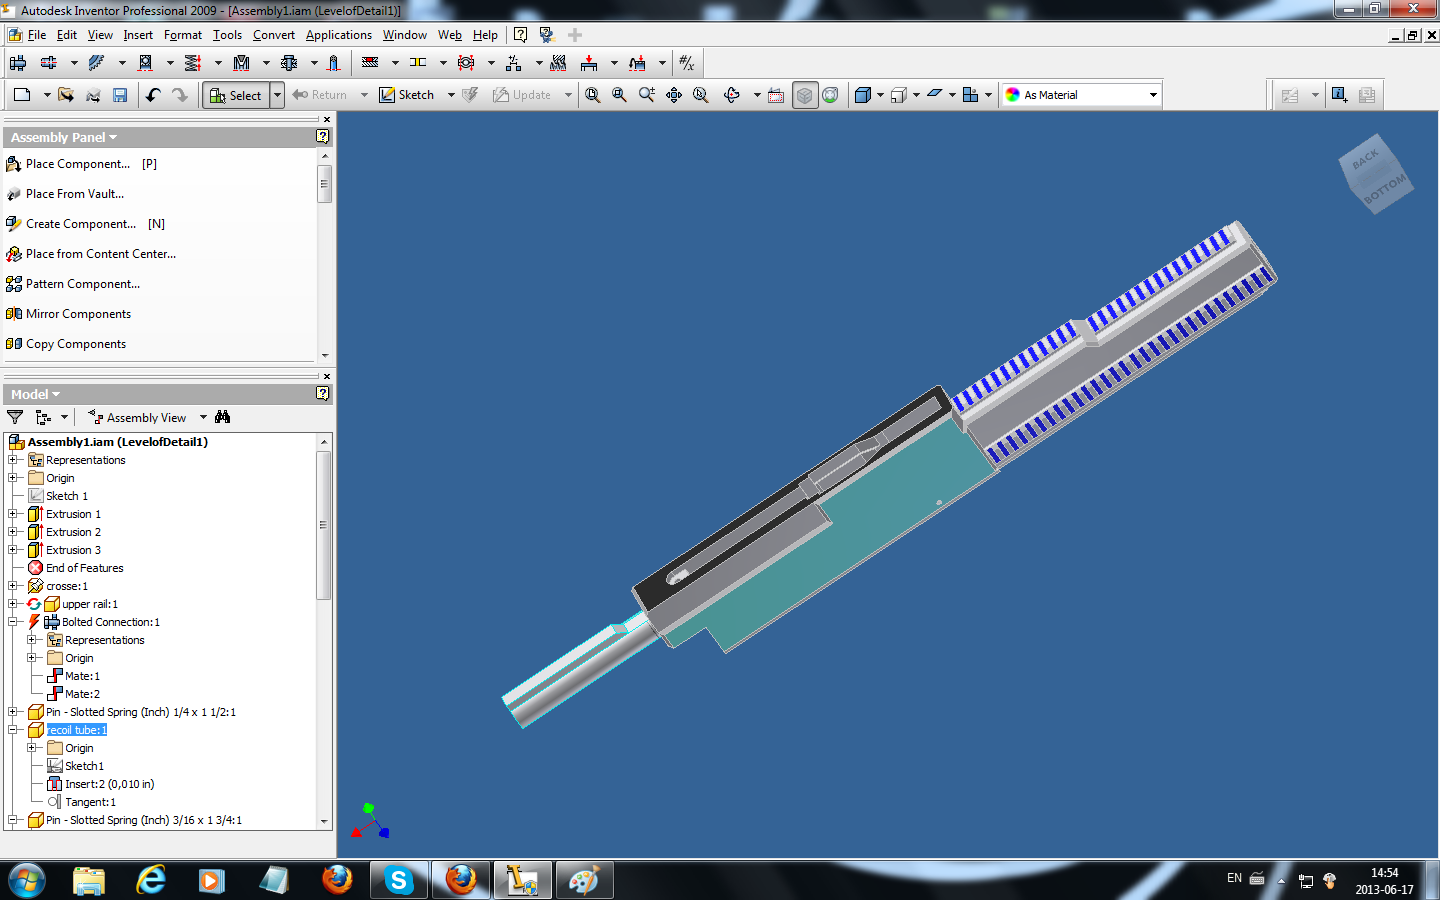Collapse the Bolted Connection:1 node
1440x900 pixels.
[x=12, y=622]
